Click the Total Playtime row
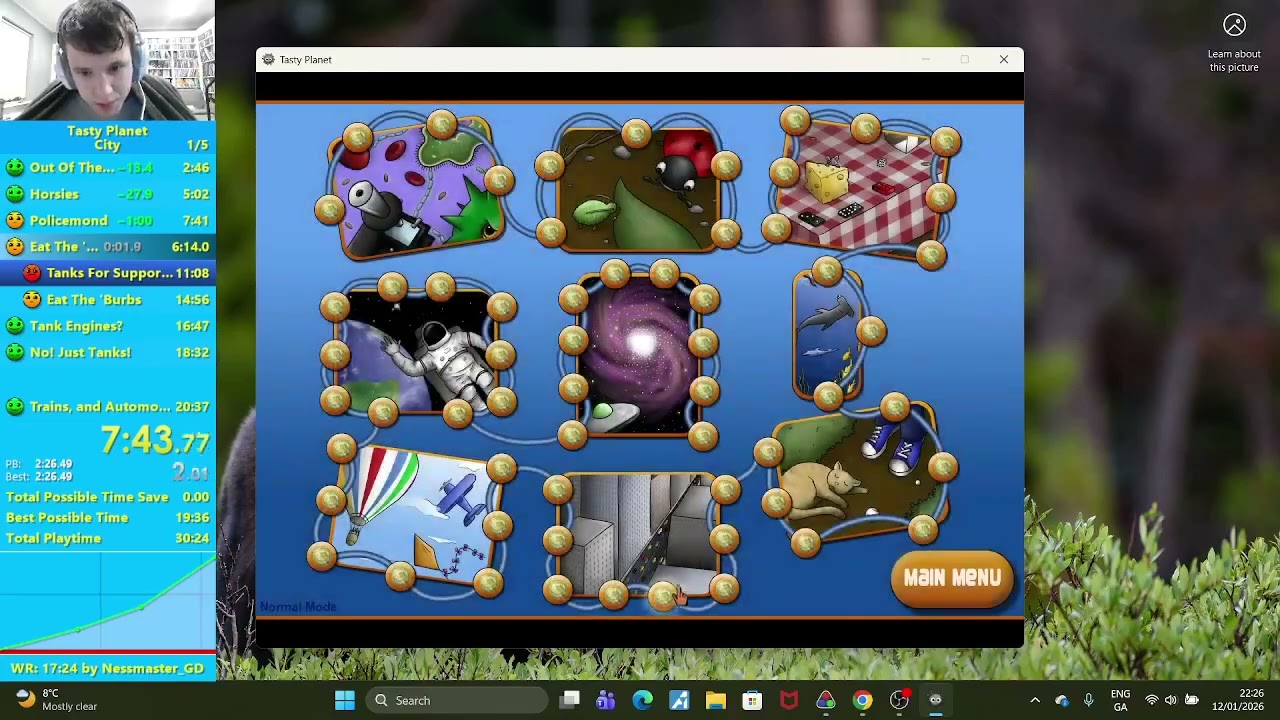Viewport: 1280px width, 720px height. [107, 538]
